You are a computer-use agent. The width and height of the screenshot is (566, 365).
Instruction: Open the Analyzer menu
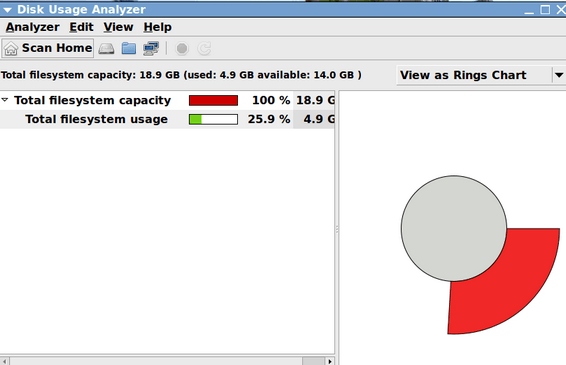tap(32, 27)
